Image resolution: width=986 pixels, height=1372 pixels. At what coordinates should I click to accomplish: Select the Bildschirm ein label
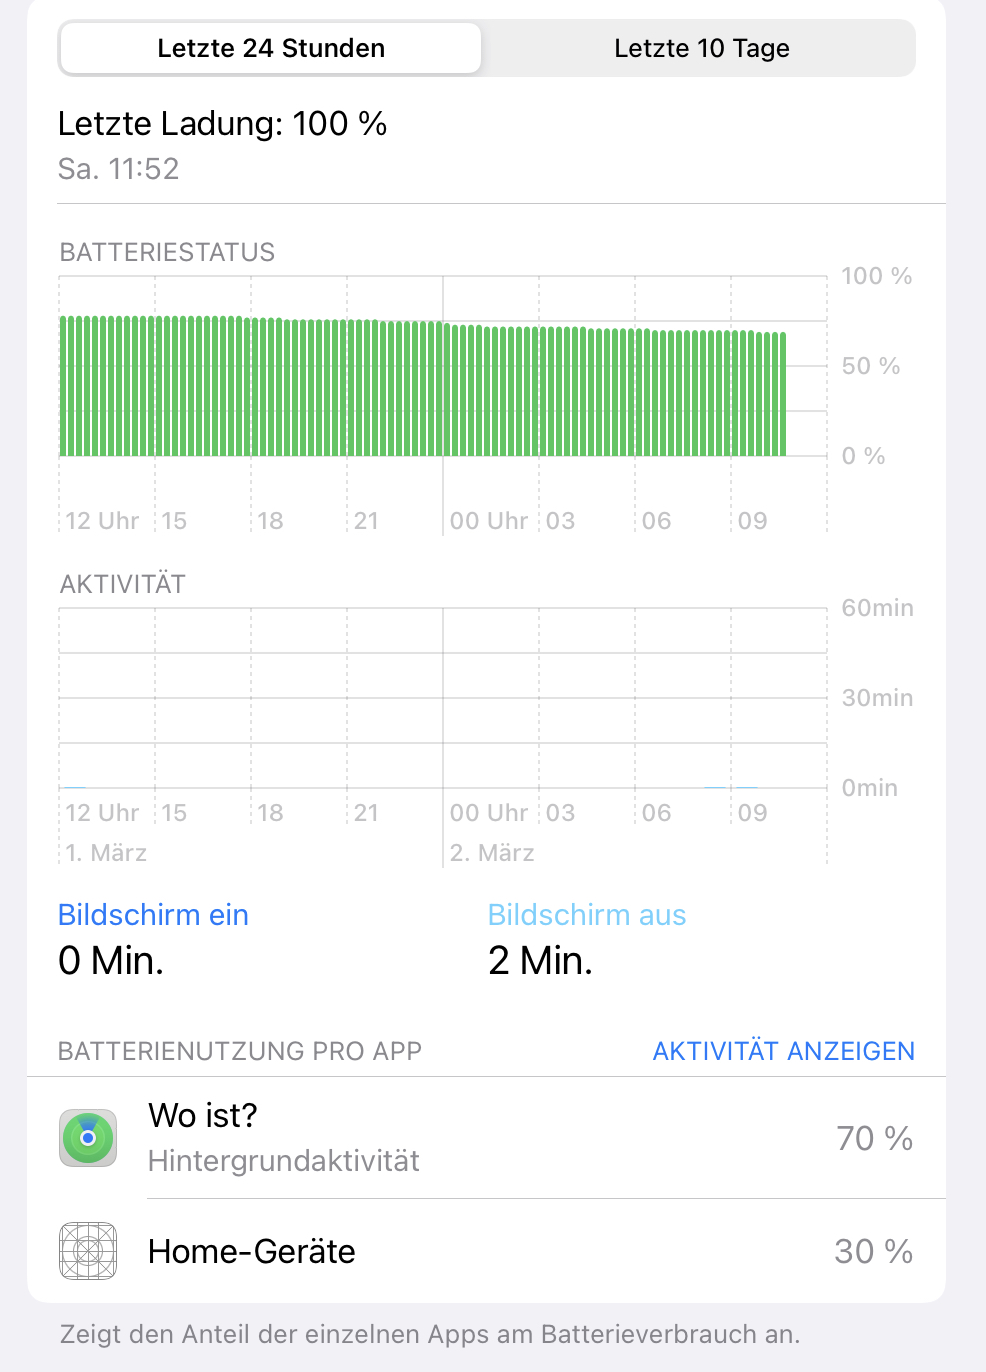(x=153, y=915)
